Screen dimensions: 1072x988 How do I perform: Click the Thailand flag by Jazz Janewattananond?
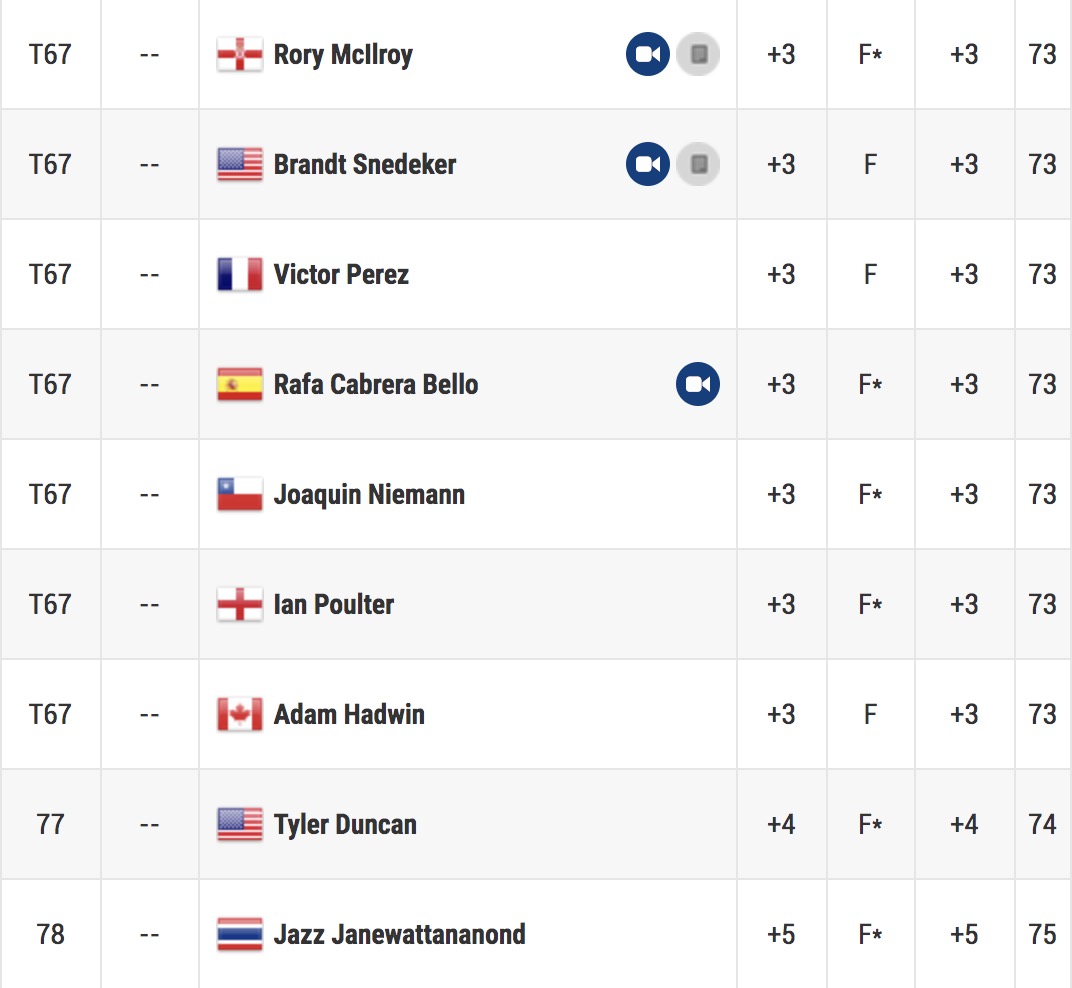[x=239, y=935]
